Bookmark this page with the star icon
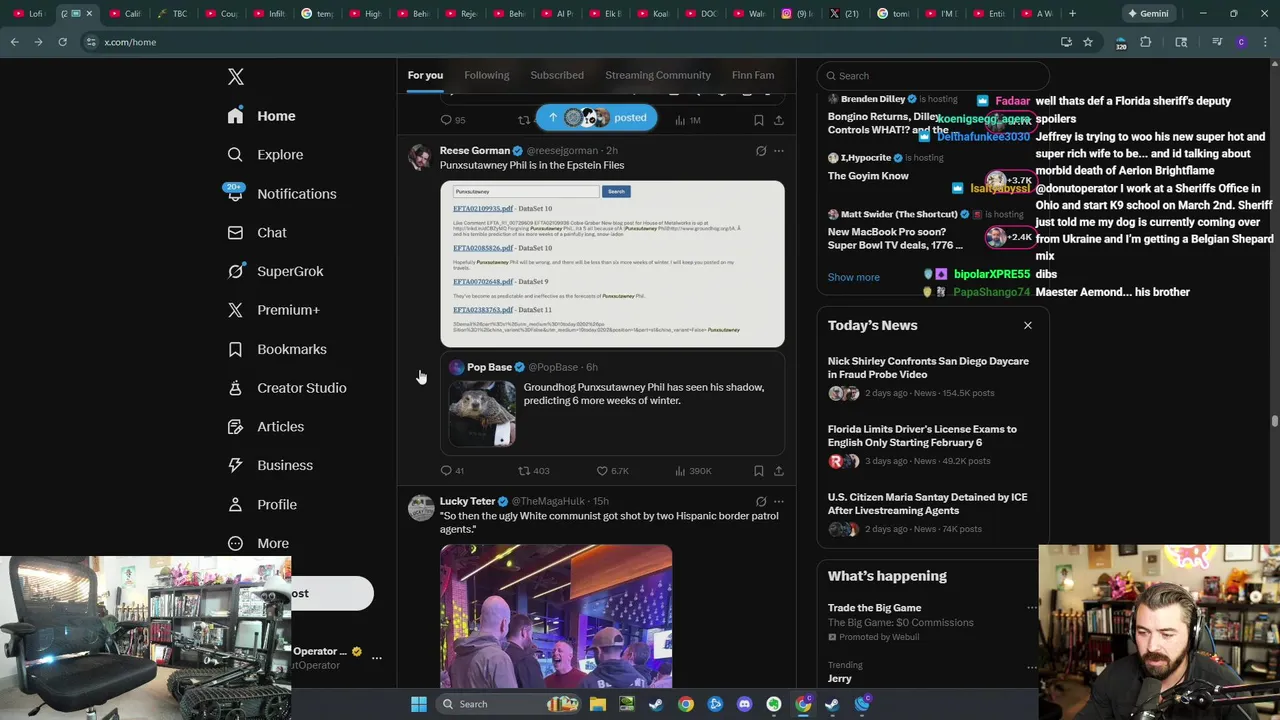 pyautogui.click(x=1088, y=42)
